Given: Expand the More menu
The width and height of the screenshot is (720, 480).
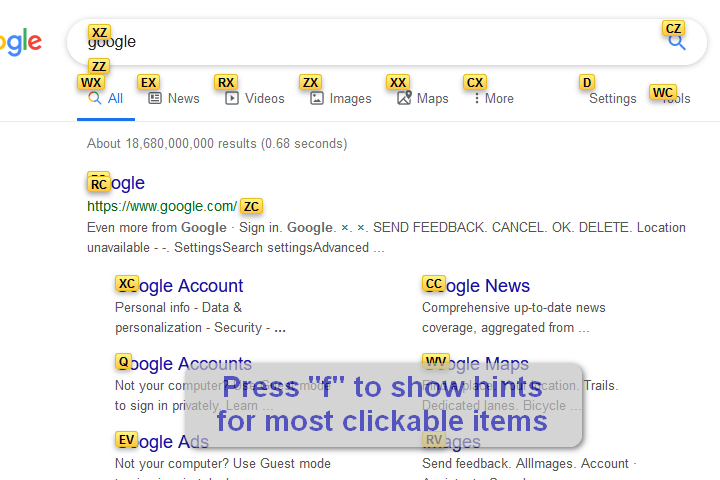Looking at the screenshot, I should [x=494, y=98].
